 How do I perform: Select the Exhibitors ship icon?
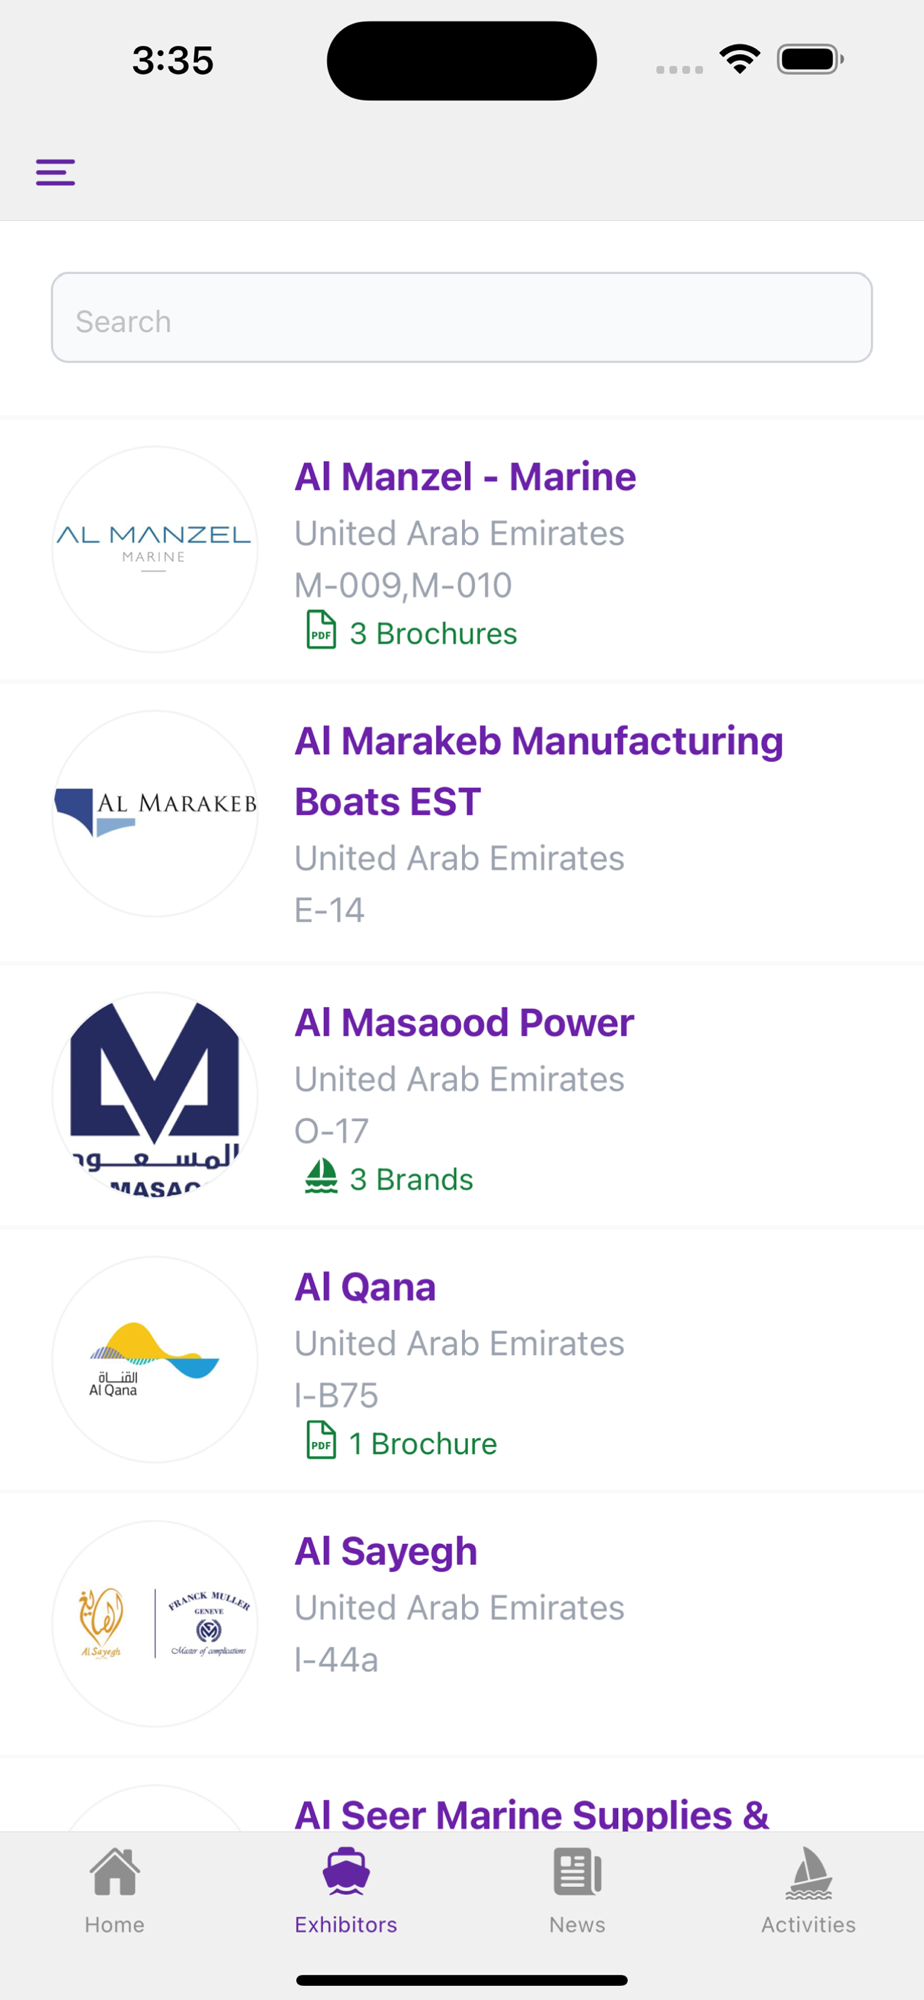(346, 1872)
